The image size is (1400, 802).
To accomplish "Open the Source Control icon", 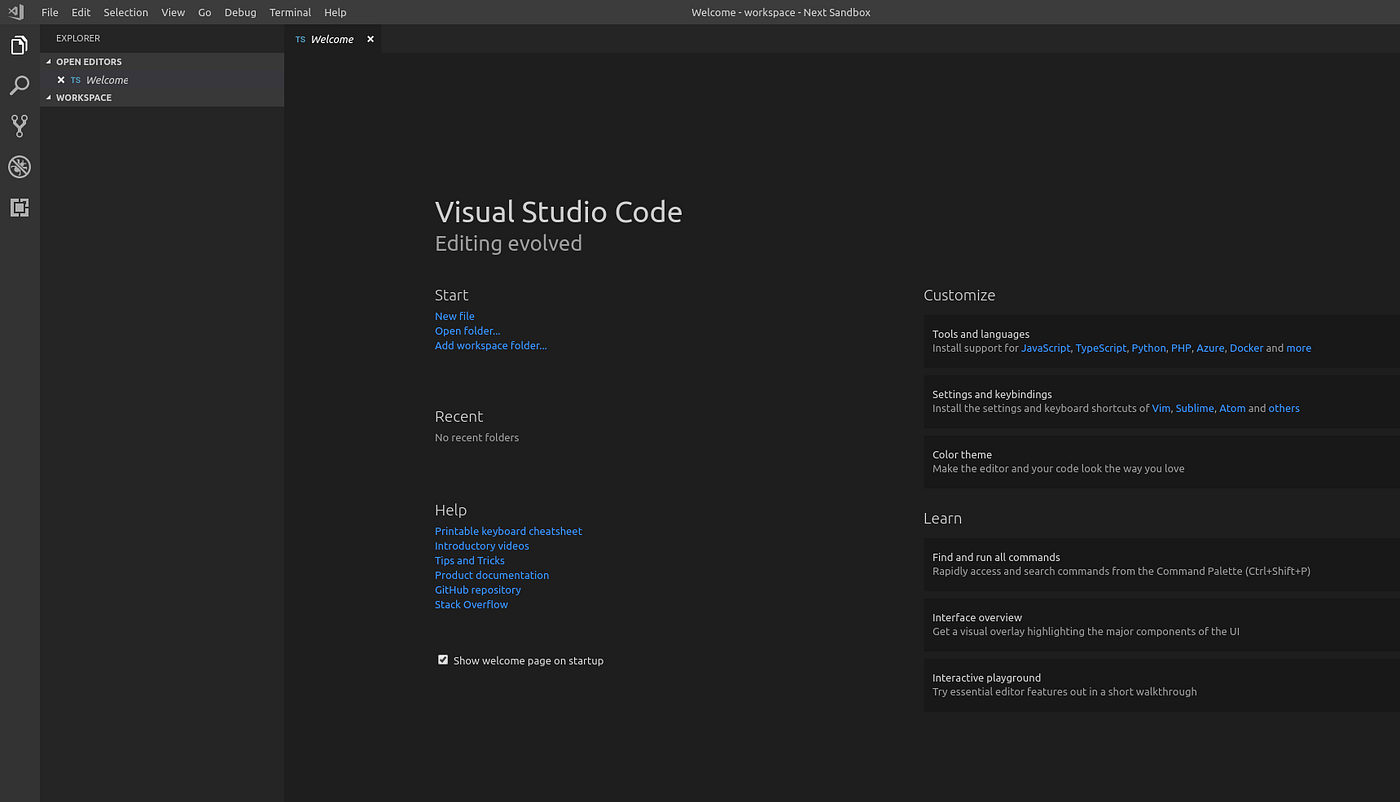I will (x=19, y=125).
